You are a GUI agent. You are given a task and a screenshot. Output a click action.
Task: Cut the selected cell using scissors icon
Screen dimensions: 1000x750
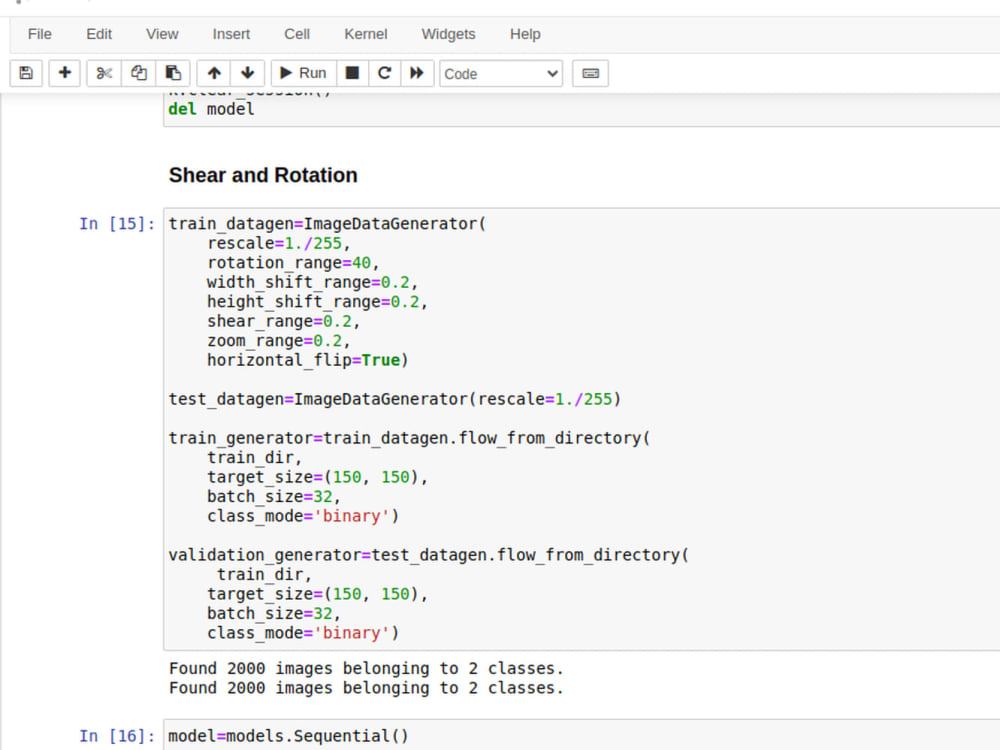(x=103, y=72)
